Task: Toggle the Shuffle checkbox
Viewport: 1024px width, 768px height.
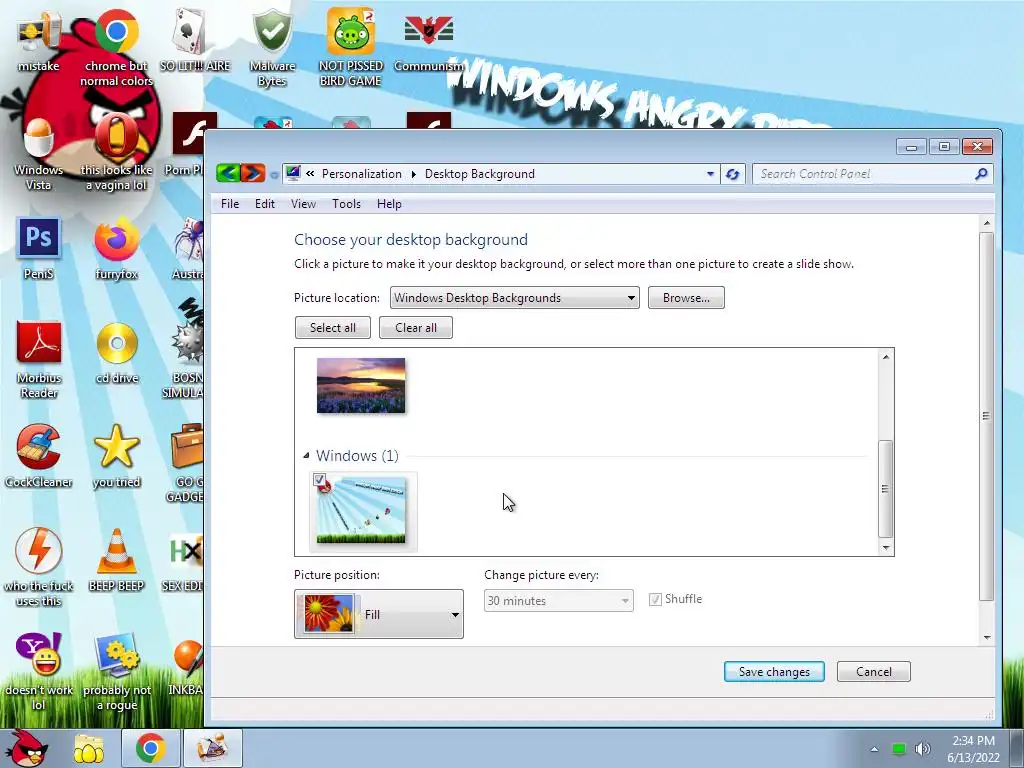Action: click(655, 600)
